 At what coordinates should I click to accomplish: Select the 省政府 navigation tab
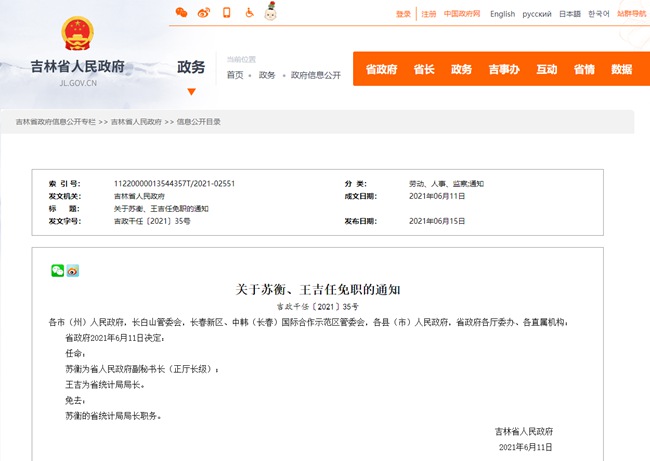pos(381,69)
